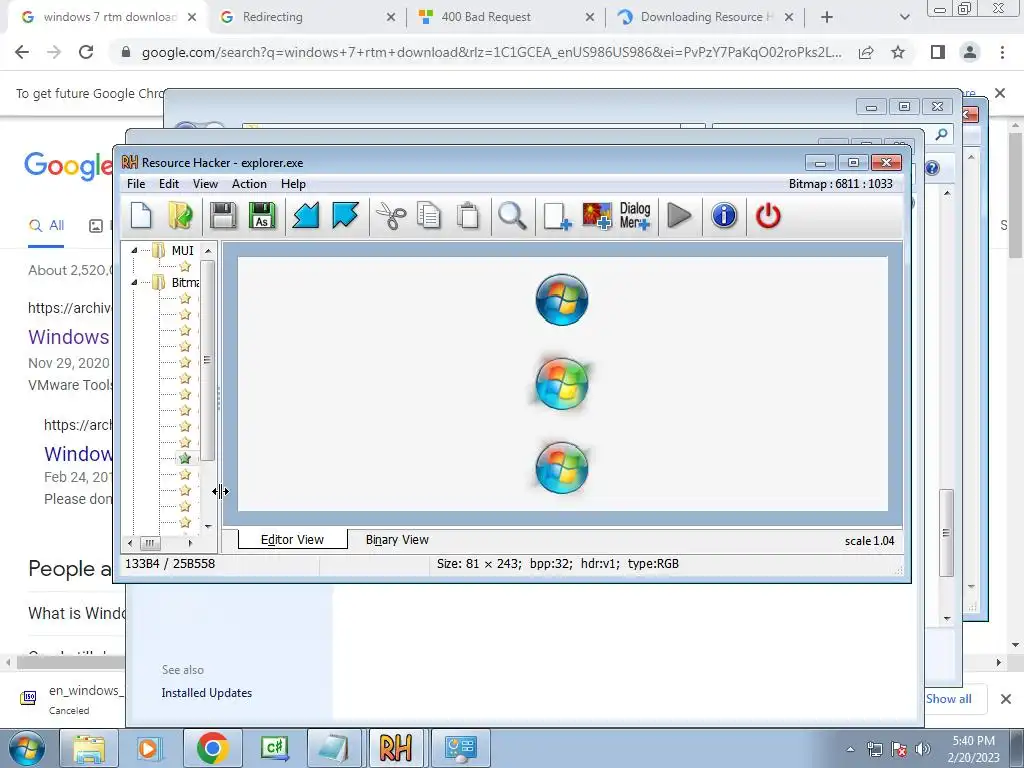Add an image resource icon
Image resolution: width=1024 pixels, height=768 pixels.
click(597, 216)
